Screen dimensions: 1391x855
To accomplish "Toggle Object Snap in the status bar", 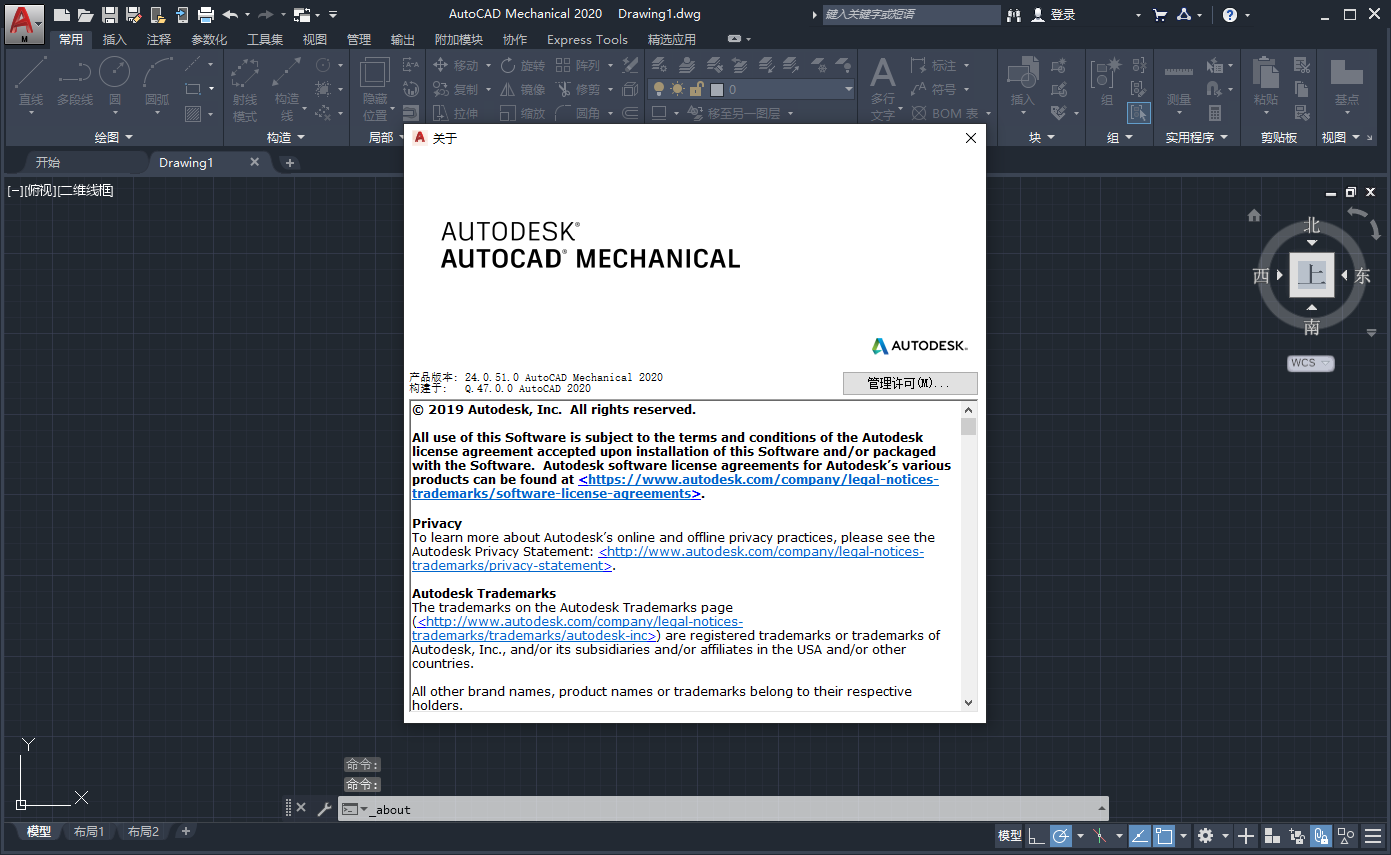I will tap(1162, 836).
